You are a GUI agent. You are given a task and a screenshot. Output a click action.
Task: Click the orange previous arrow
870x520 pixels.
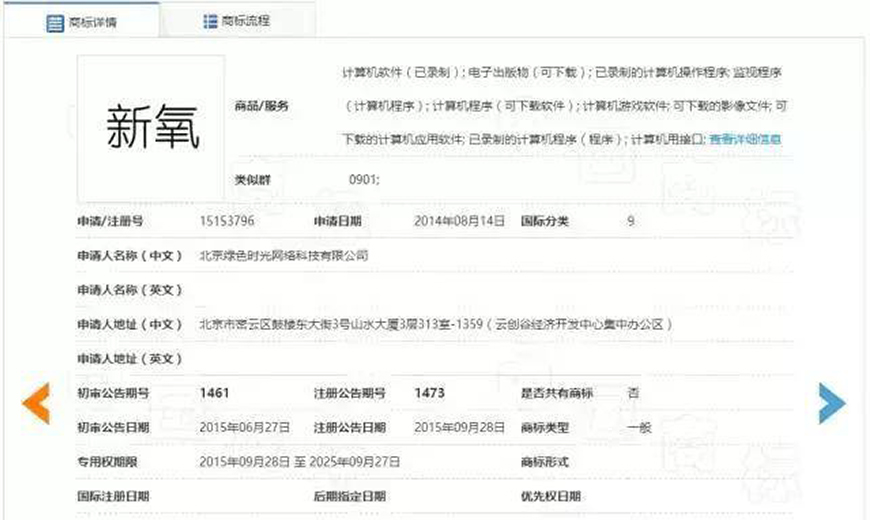(x=36, y=402)
